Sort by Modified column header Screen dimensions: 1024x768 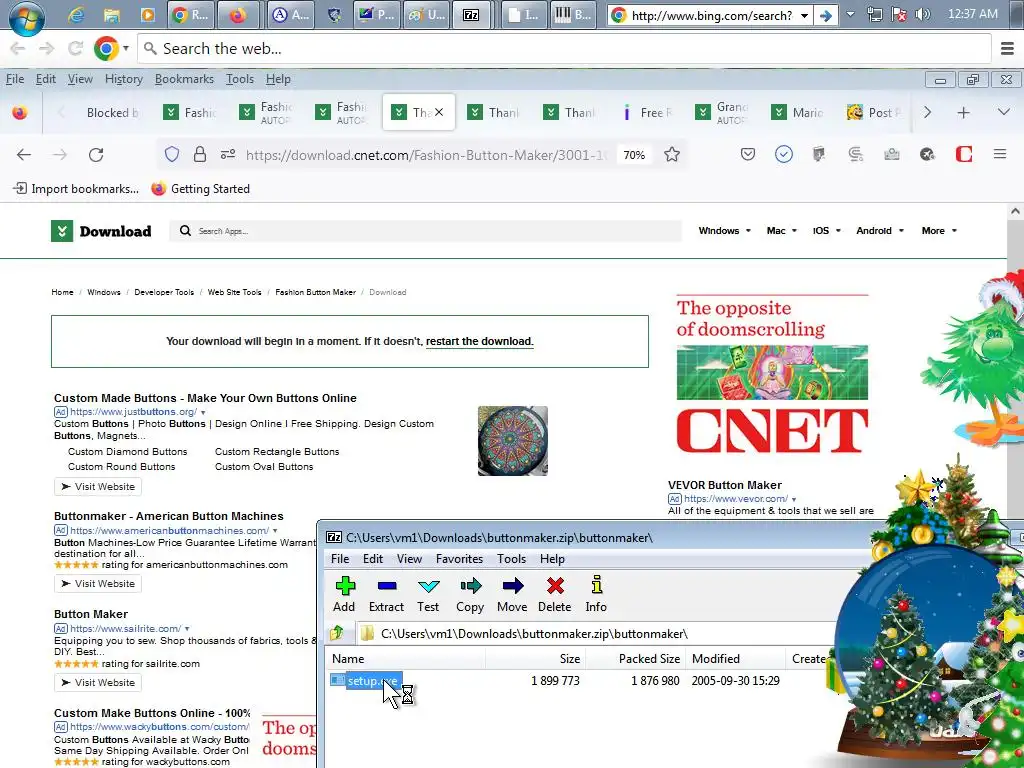[x=736, y=659]
